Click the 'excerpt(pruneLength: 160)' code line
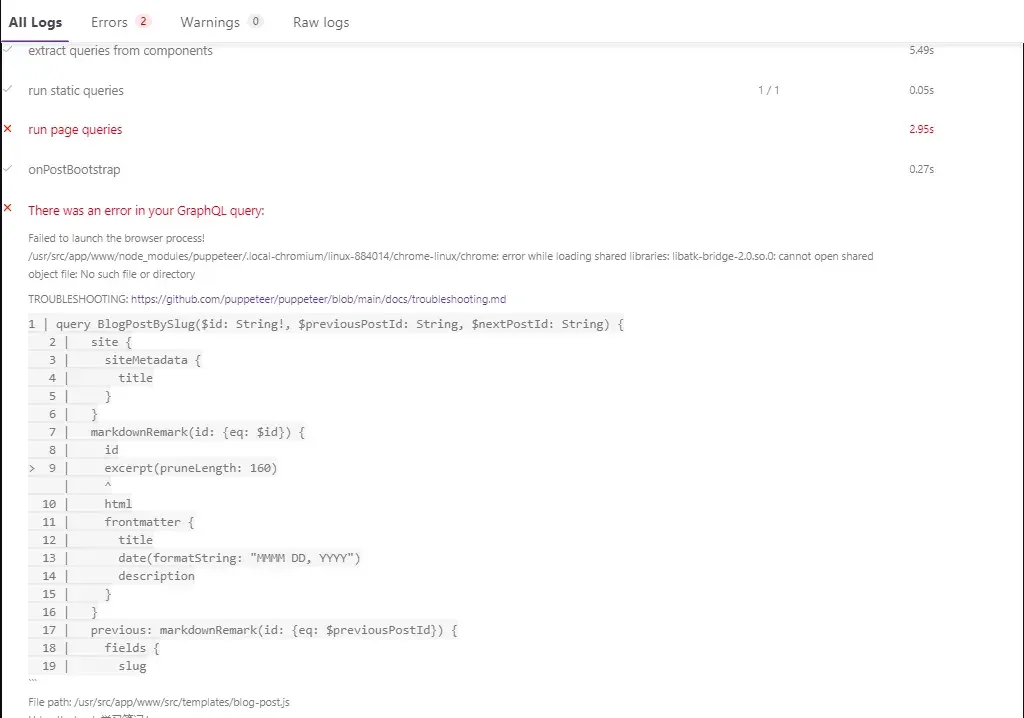 [191, 468]
